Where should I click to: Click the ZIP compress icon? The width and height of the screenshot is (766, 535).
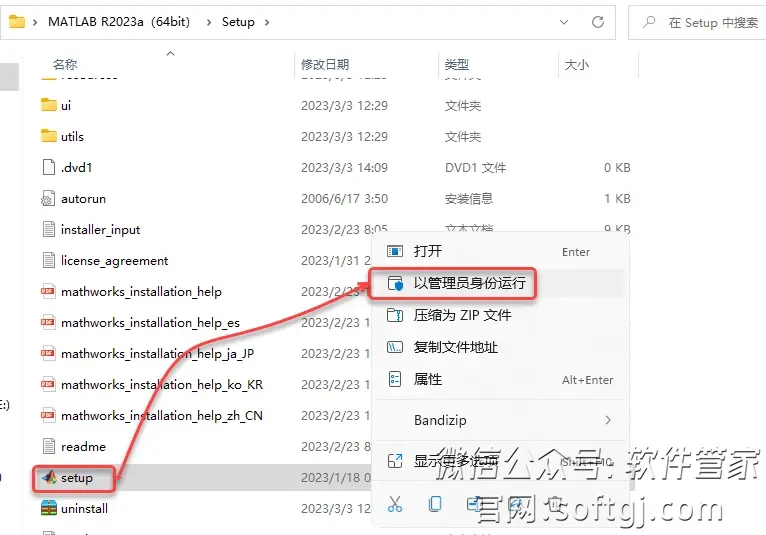(x=395, y=315)
